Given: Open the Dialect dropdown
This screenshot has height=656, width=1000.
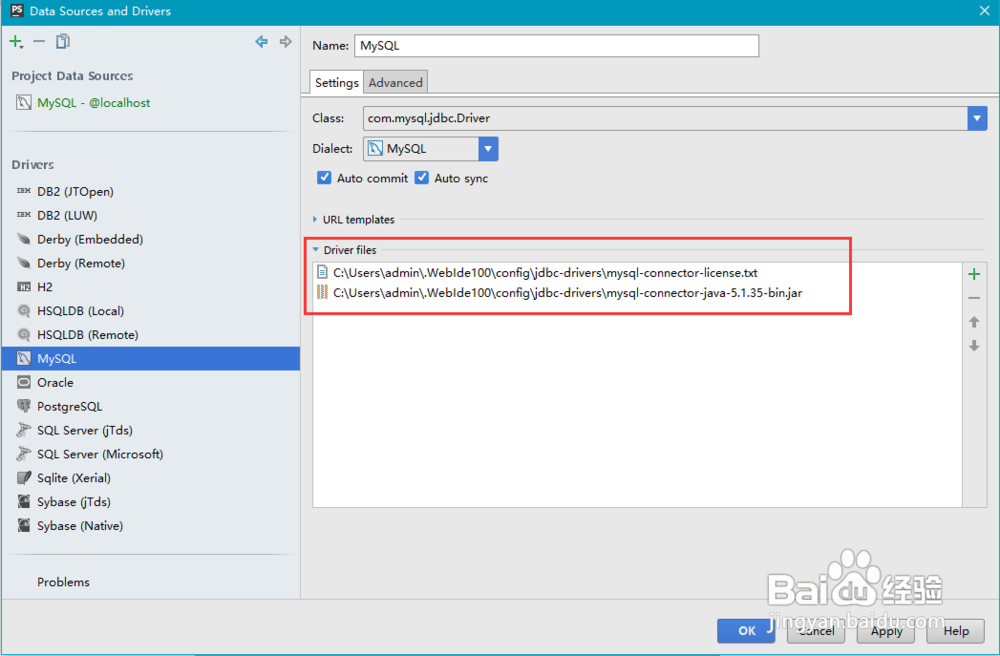Looking at the screenshot, I should 488,148.
